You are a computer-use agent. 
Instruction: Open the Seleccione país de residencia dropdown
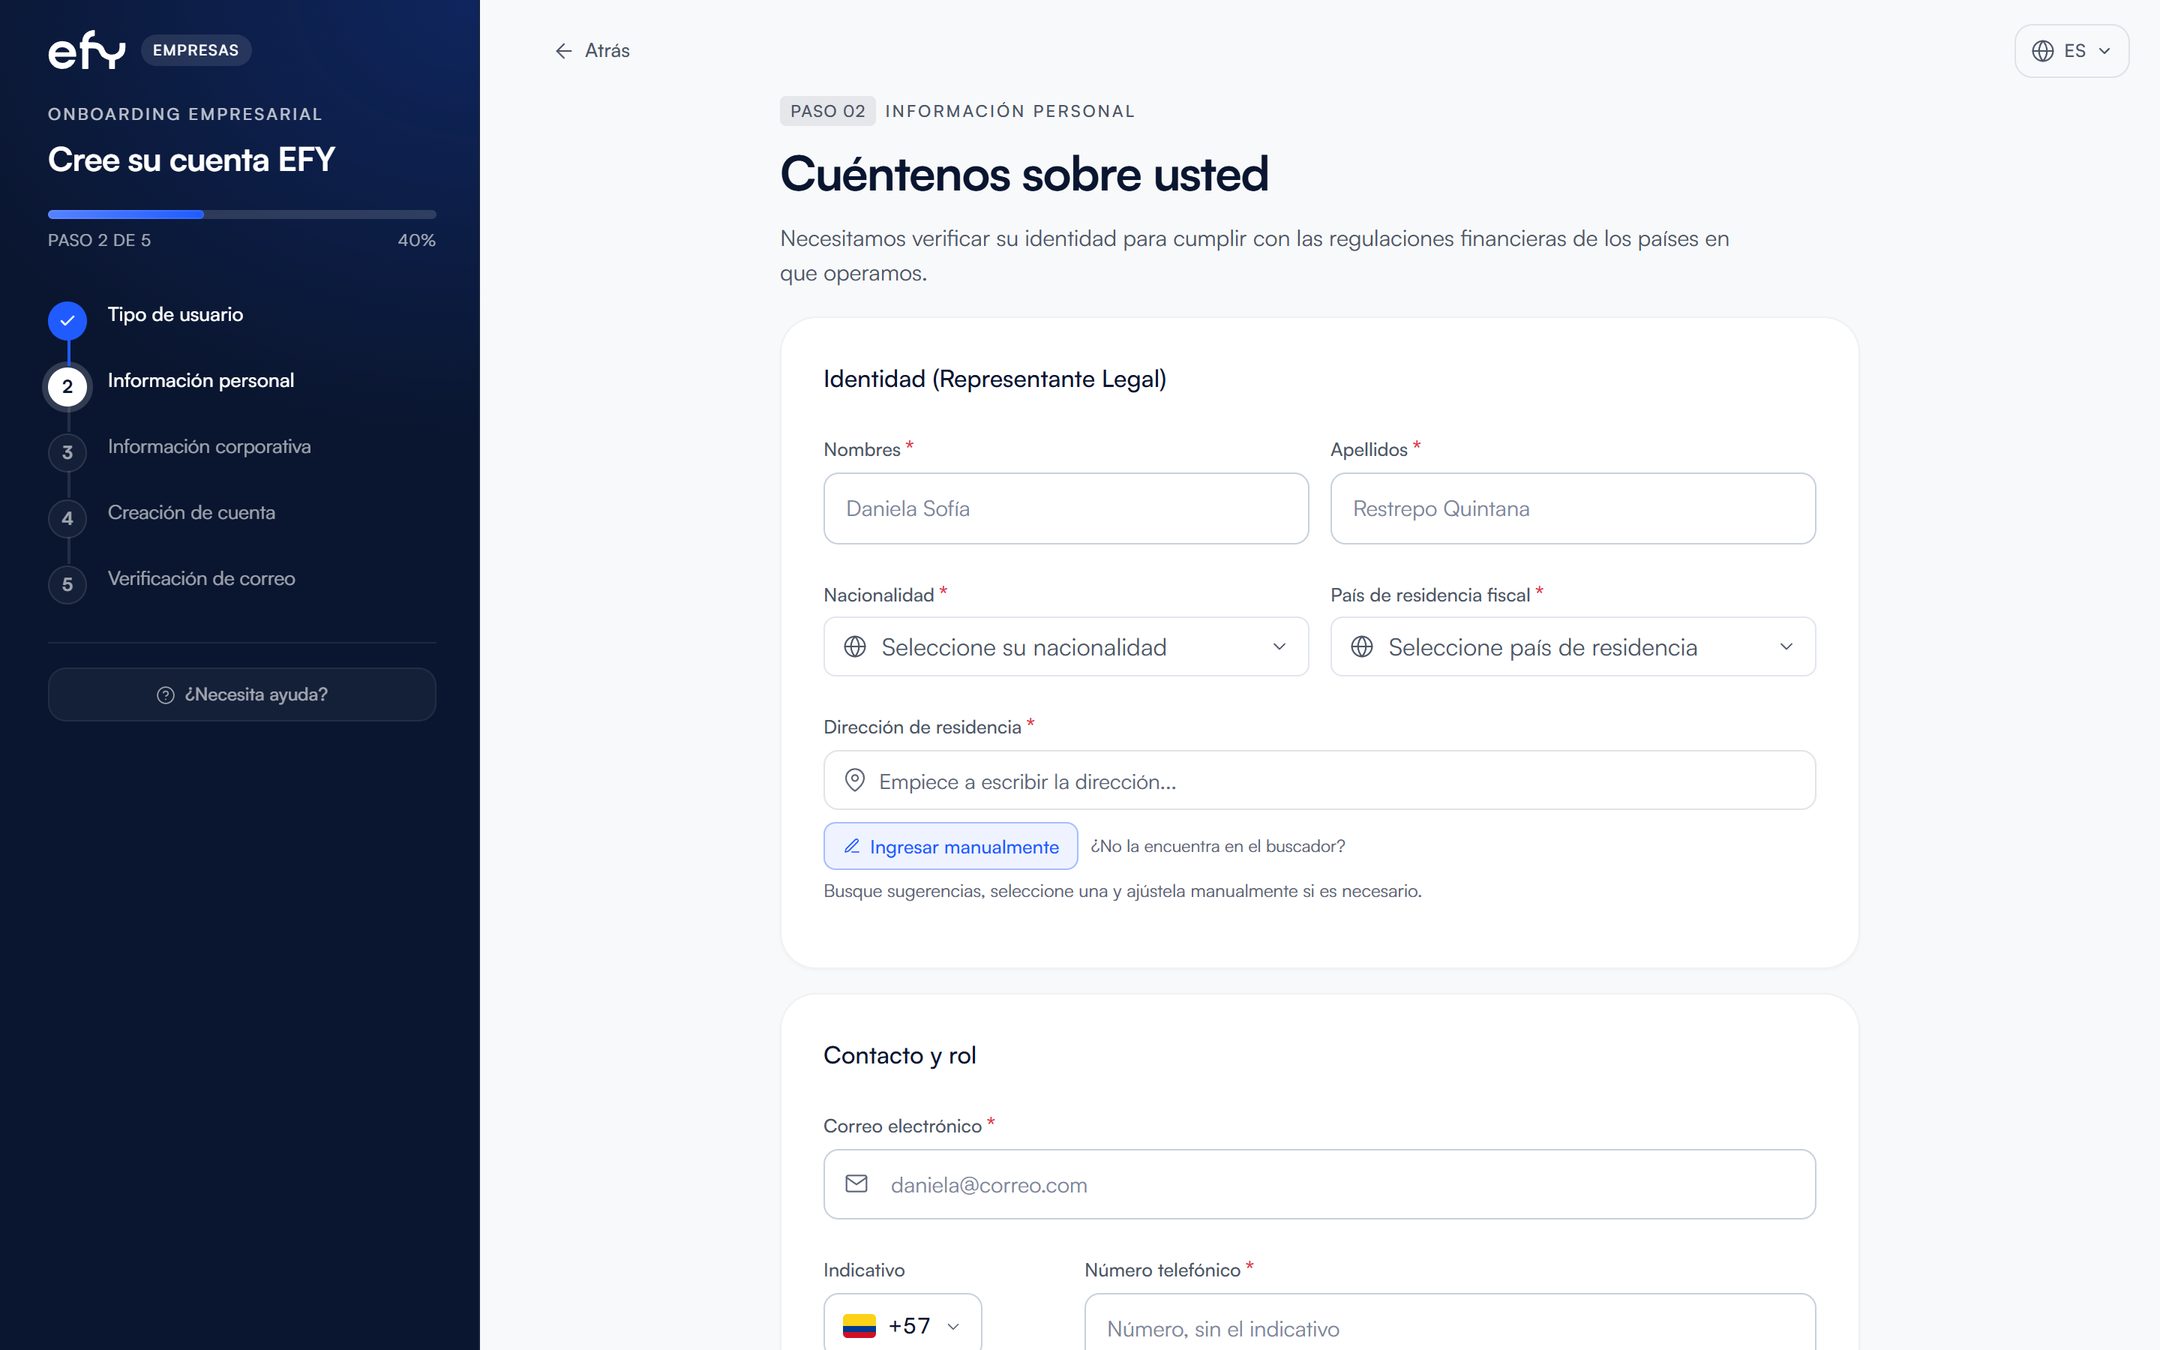click(1573, 647)
